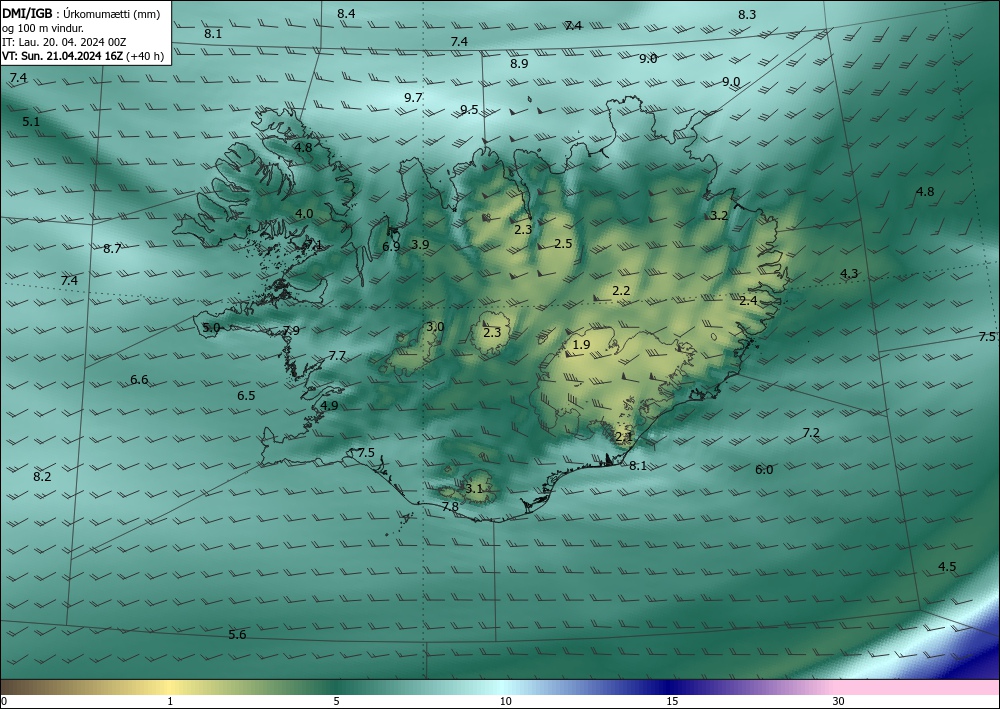
Task: Click the colorbar label 15
Action: click(672, 701)
